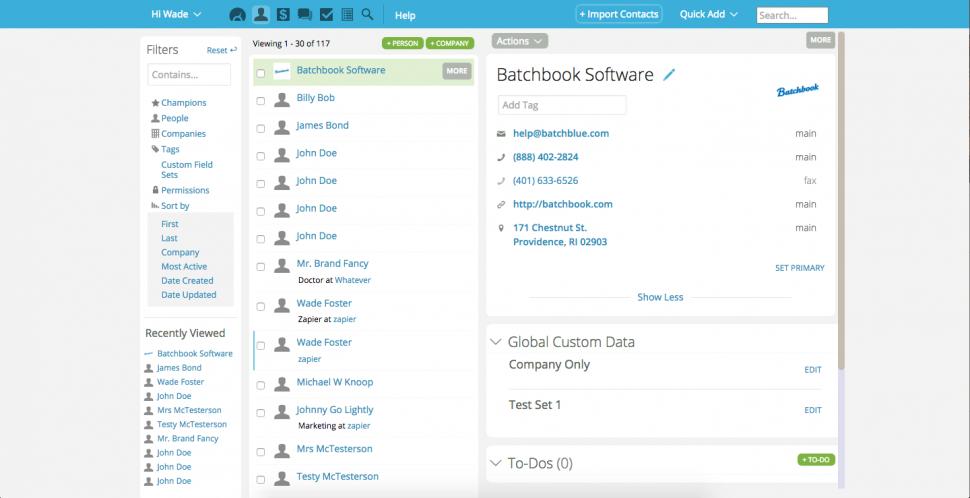The height and width of the screenshot is (498, 970).
Task: Click the star icon beside Champions filter
Action: [155, 103]
